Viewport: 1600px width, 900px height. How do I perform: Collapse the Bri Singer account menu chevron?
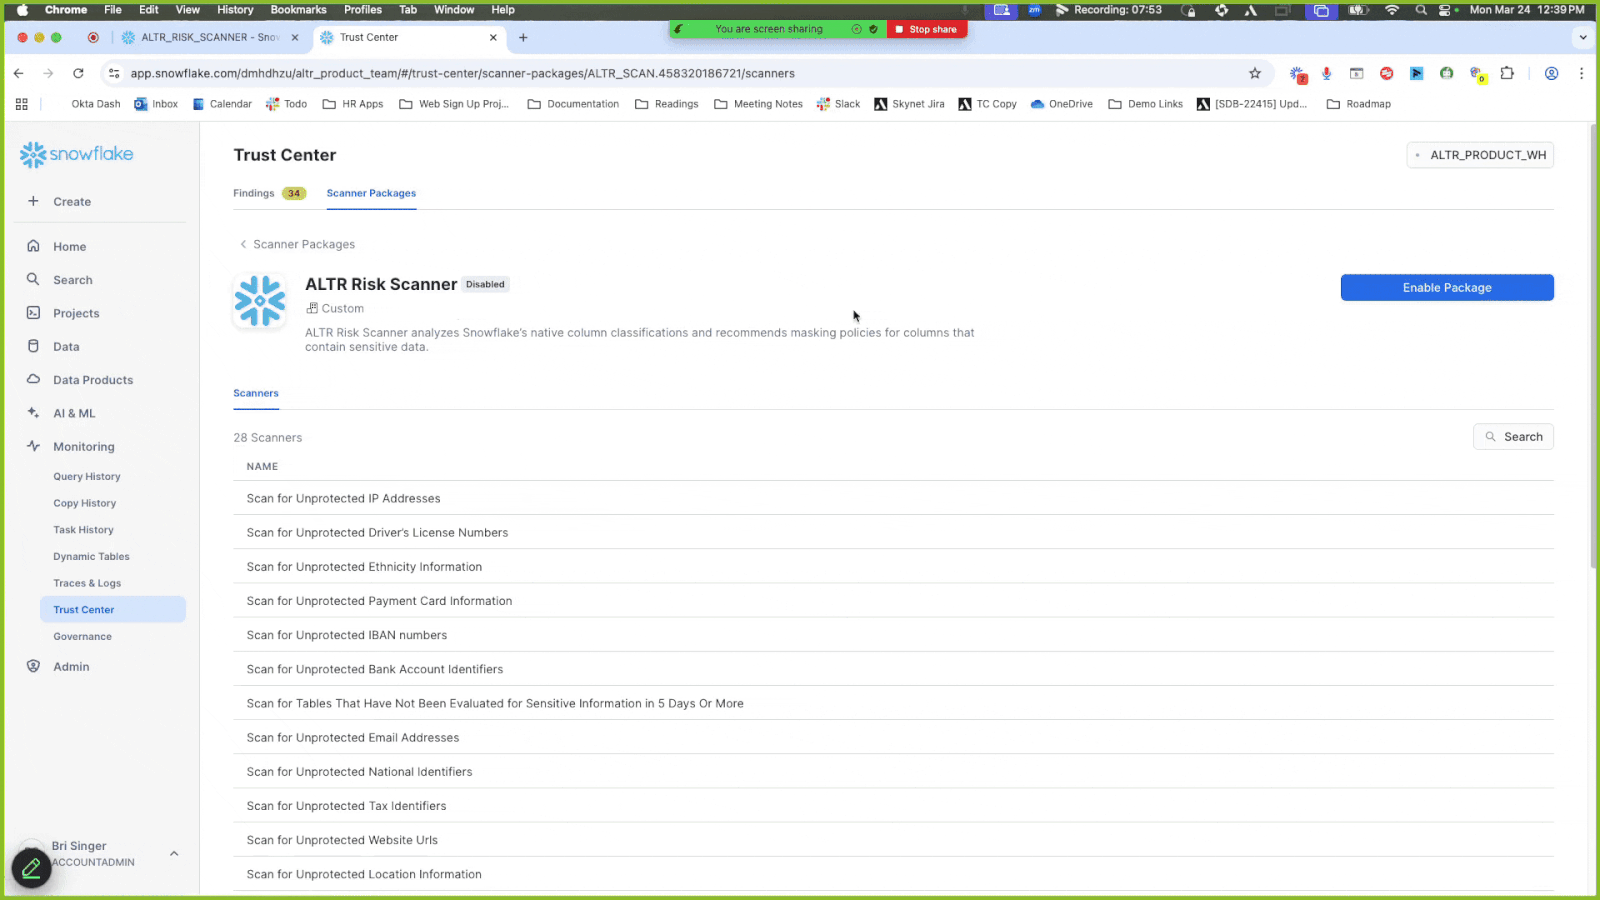click(173, 853)
